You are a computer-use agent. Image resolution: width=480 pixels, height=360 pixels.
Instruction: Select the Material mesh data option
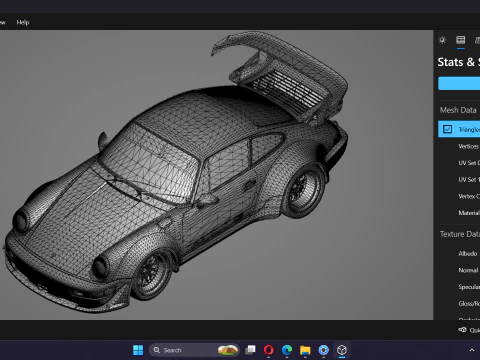tap(469, 213)
